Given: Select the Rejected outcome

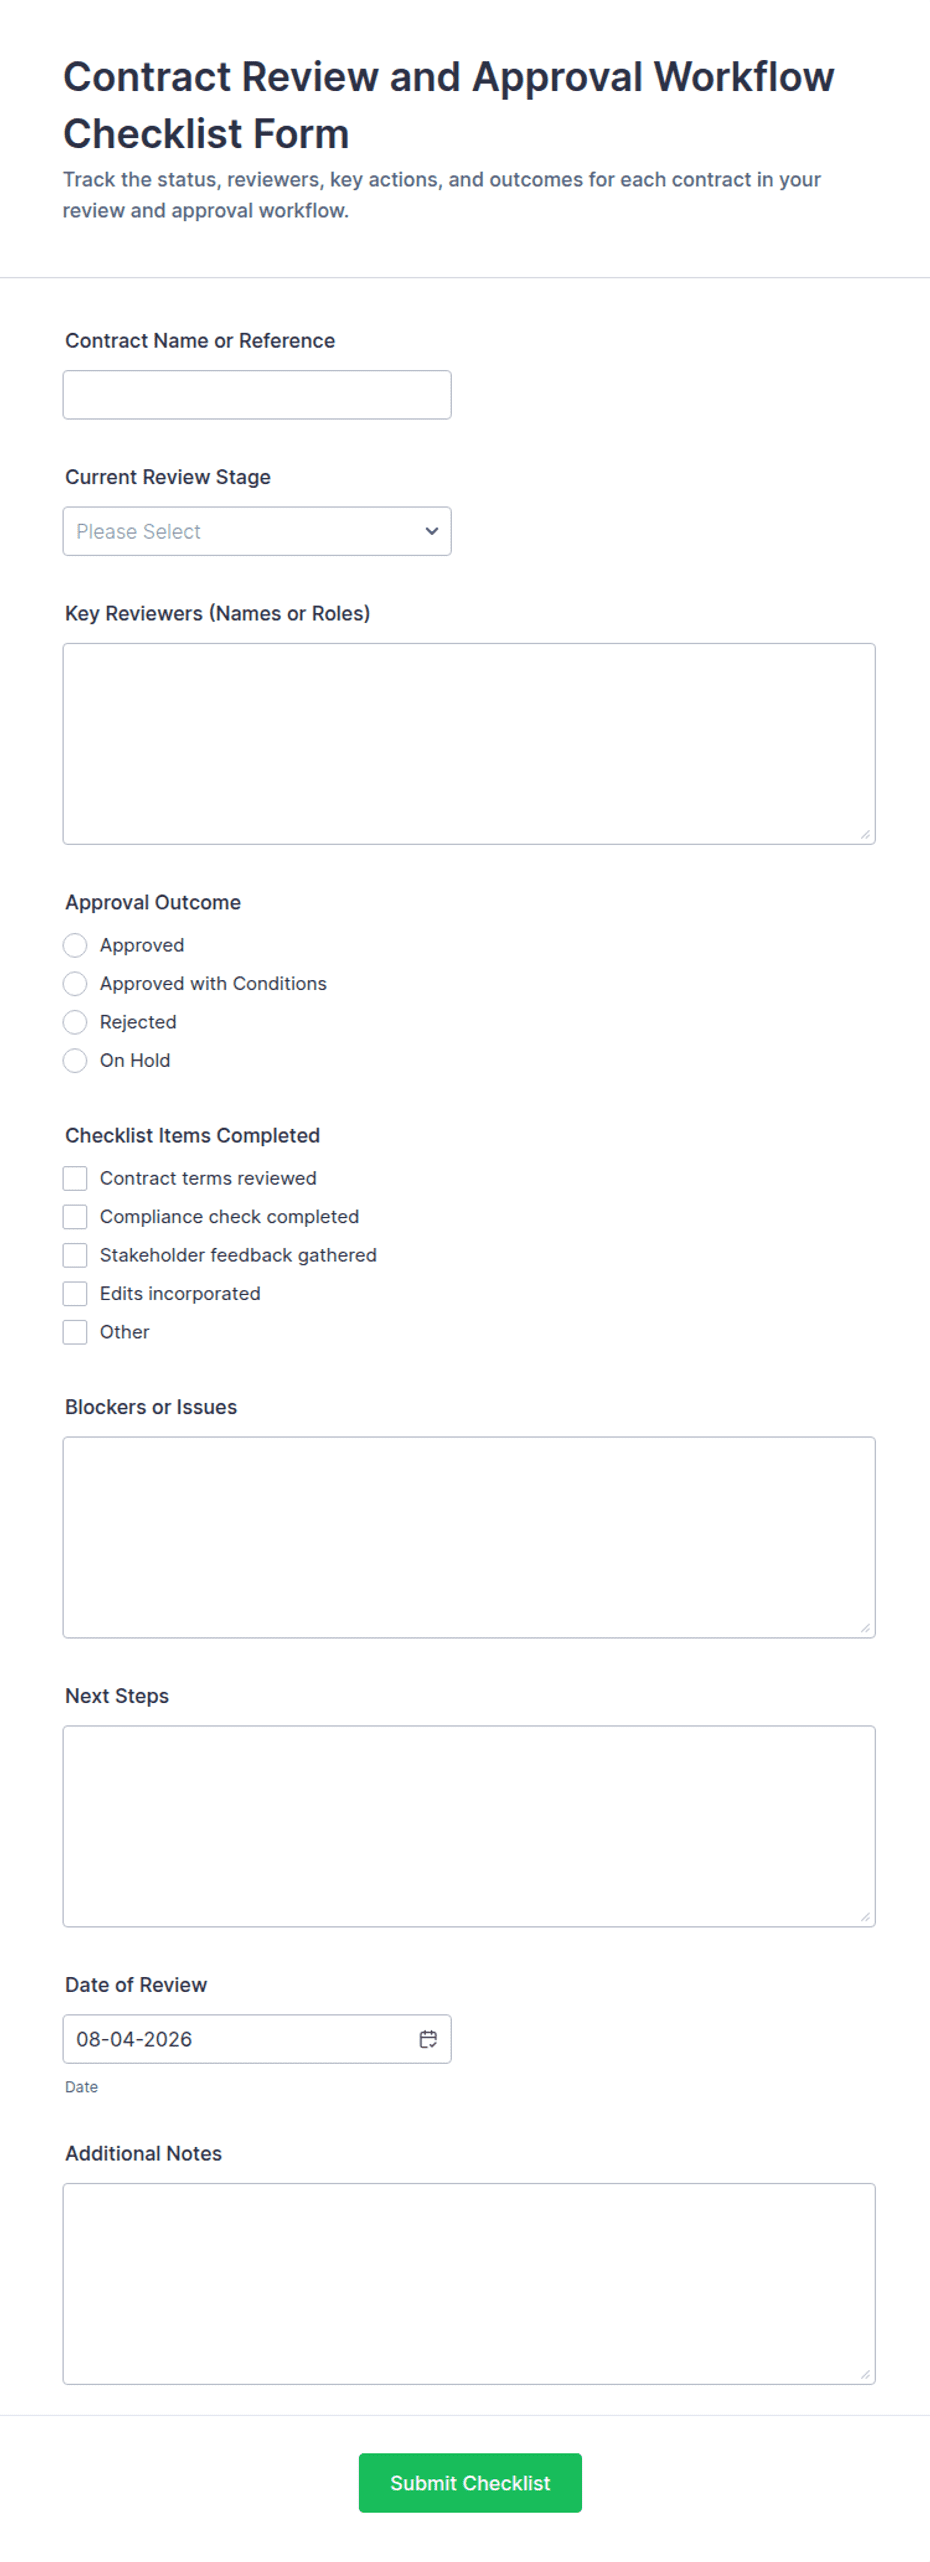Looking at the screenshot, I should (75, 1021).
